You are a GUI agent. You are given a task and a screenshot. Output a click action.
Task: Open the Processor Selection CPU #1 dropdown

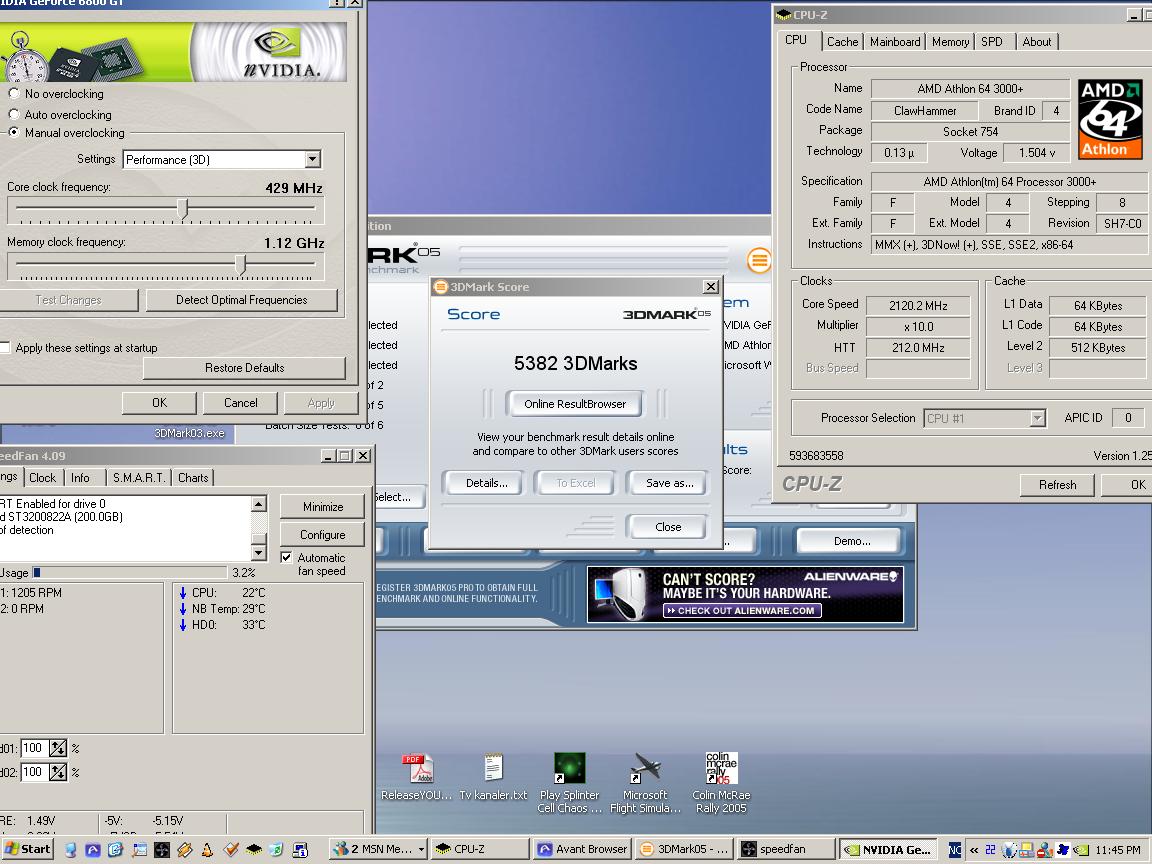[1037, 418]
